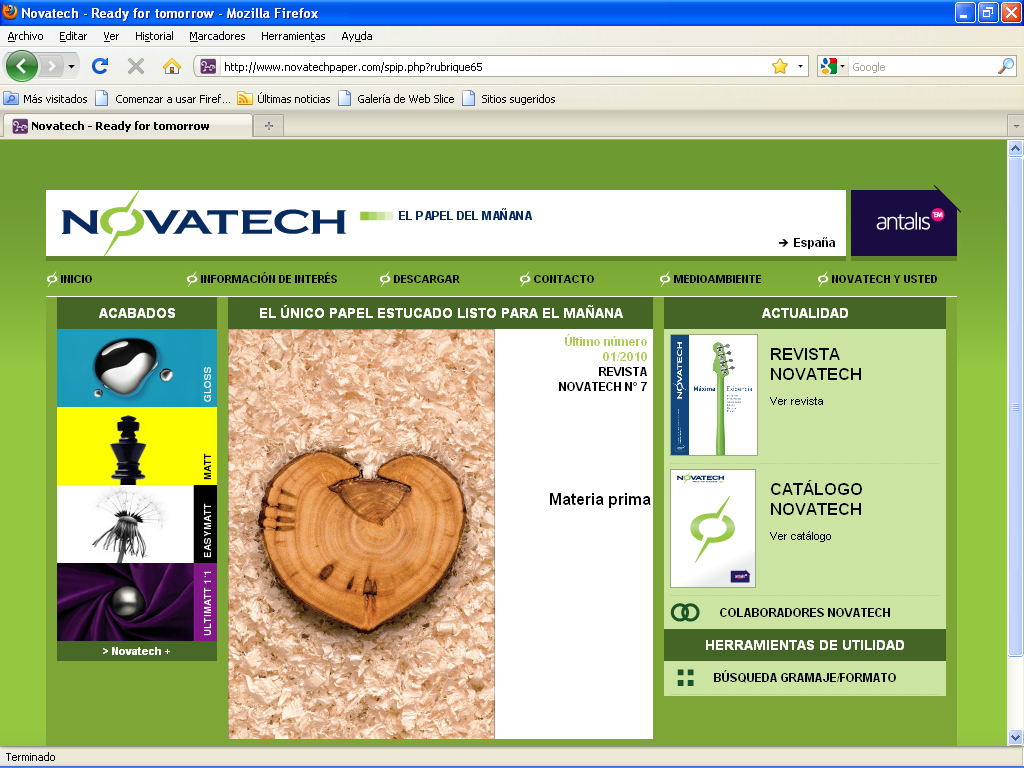Open BÚSQUEDA GRAMAJE/FORMATO link
This screenshot has height=768, width=1024.
(x=805, y=678)
